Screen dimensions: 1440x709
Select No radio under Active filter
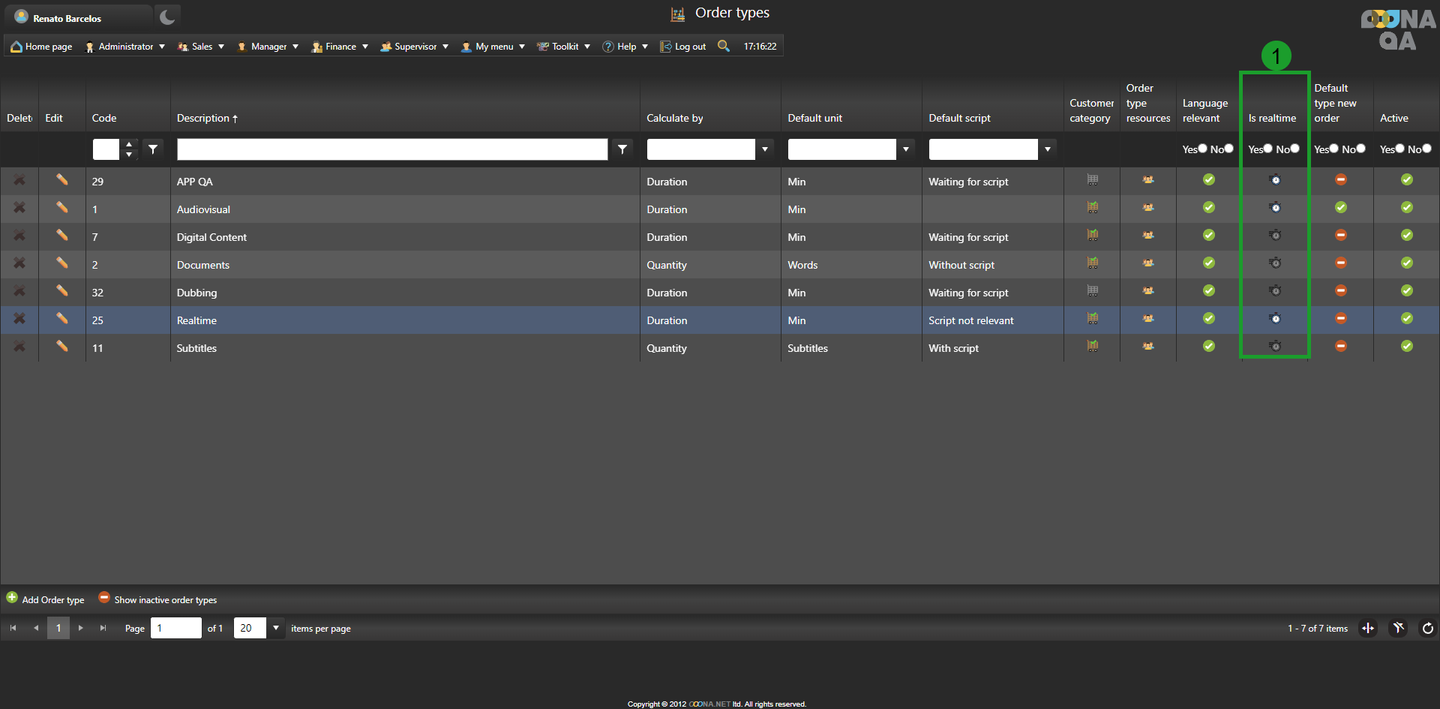(x=1427, y=149)
